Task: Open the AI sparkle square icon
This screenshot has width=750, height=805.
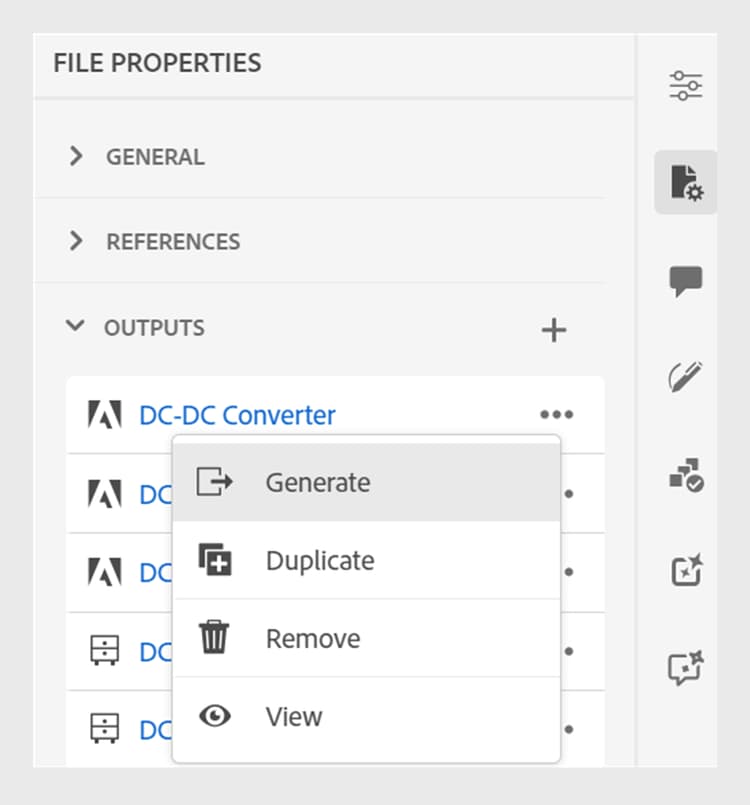Action: [687, 570]
